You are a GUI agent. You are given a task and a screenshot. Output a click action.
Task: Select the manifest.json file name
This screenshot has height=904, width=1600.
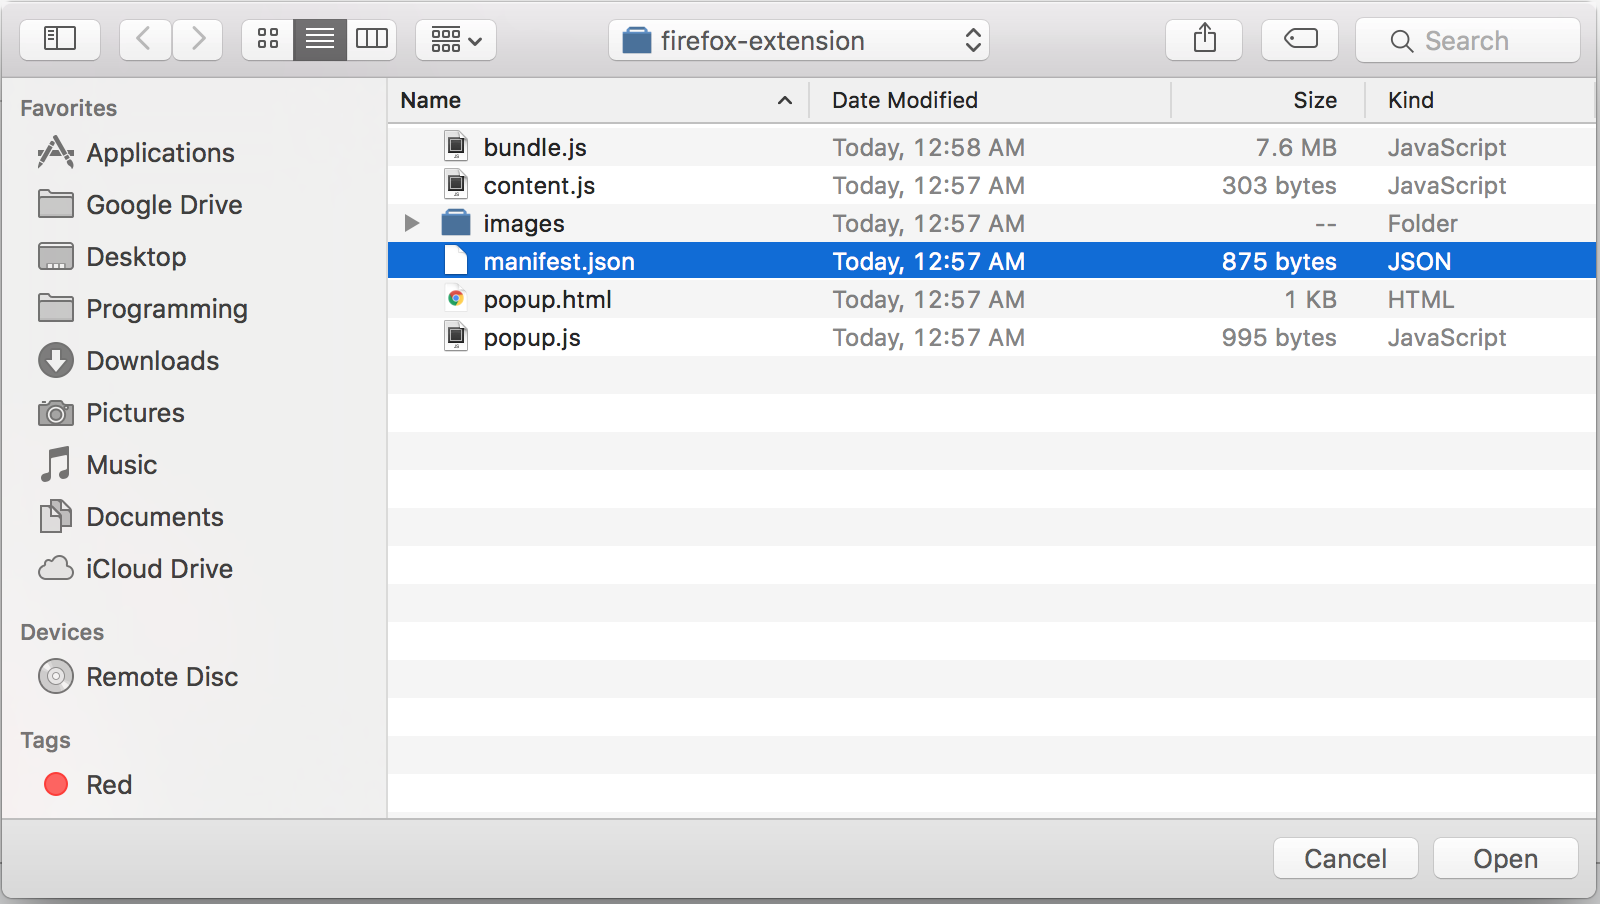559,262
